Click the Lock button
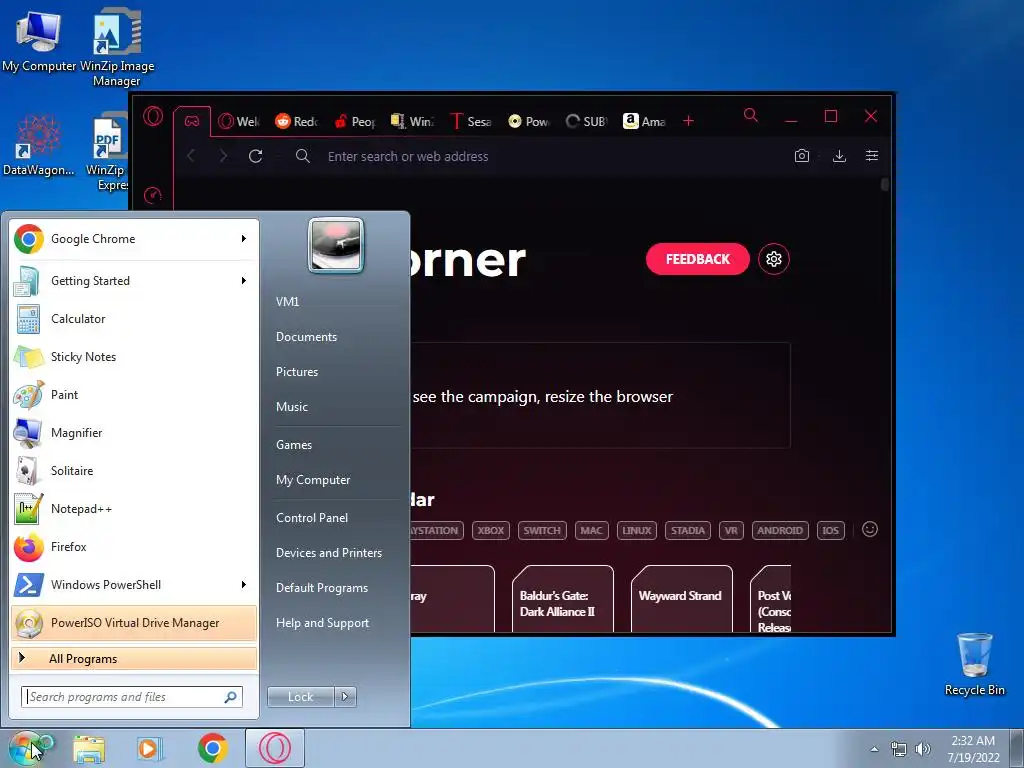Image resolution: width=1024 pixels, height=768 pixels. pos(300,697)
